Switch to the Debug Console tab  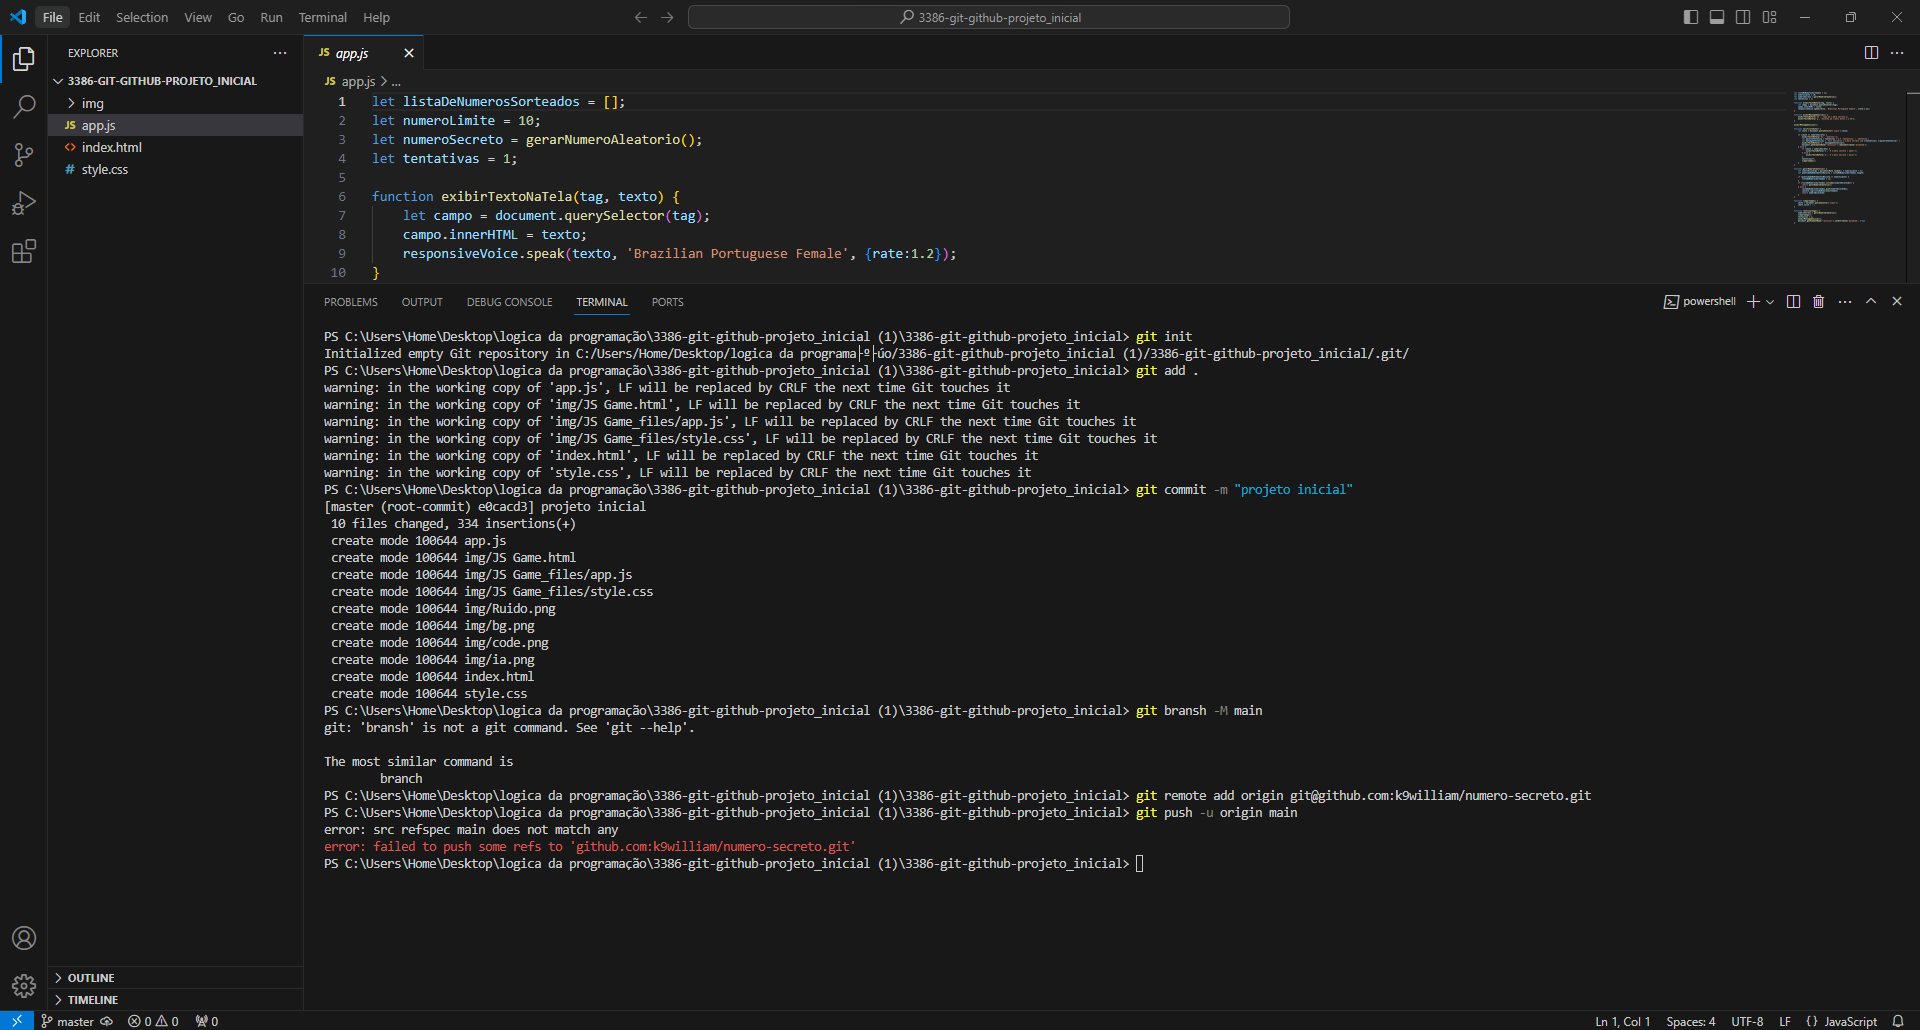(509, 302)
